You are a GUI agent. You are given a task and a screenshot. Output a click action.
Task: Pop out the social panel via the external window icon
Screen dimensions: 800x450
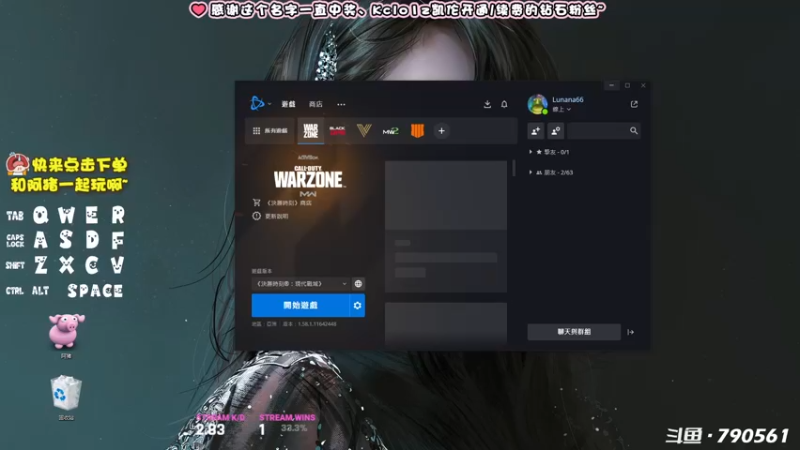pyautogui.click(x=634, y=104)
